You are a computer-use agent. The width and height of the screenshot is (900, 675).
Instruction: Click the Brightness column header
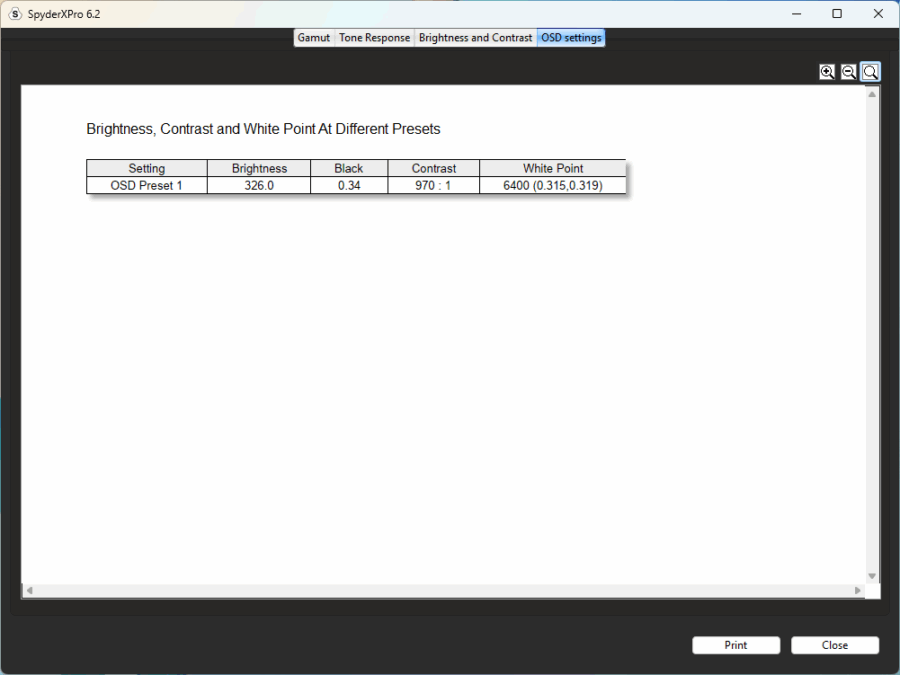point(259,168)
